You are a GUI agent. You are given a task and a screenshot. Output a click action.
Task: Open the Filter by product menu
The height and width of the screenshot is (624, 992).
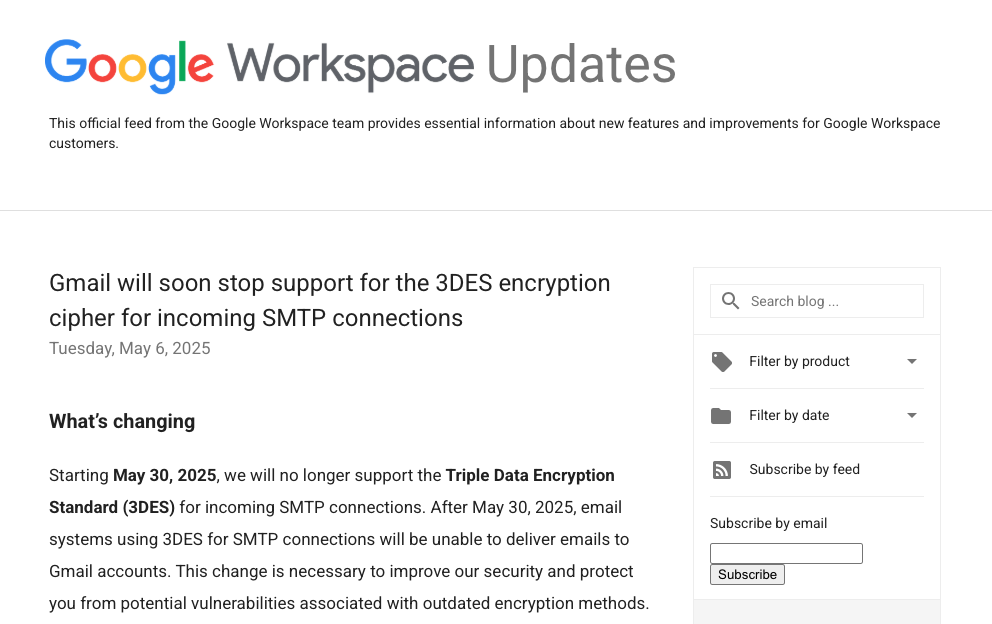[800, 361]
